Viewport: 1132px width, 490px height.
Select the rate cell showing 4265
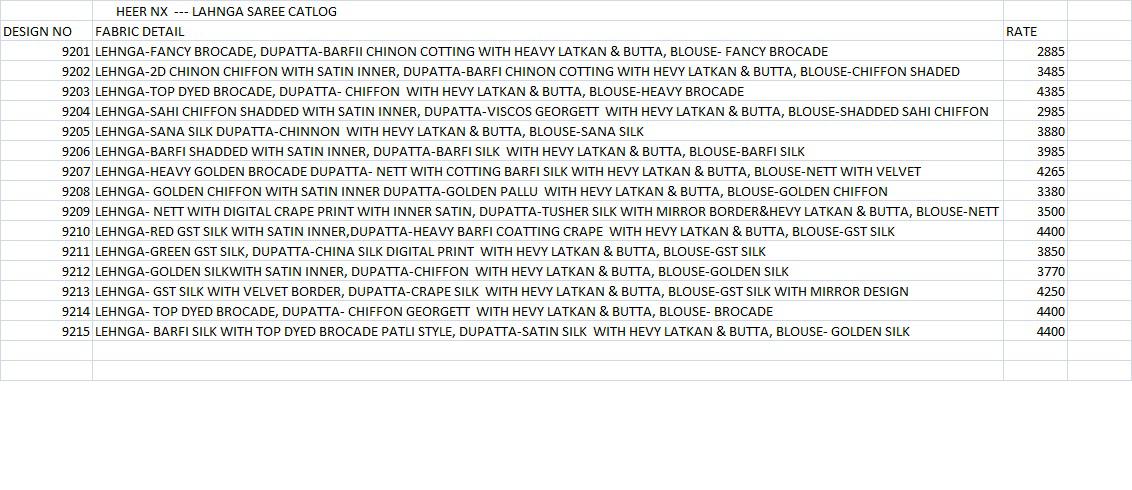click(x=1050, y=172)
